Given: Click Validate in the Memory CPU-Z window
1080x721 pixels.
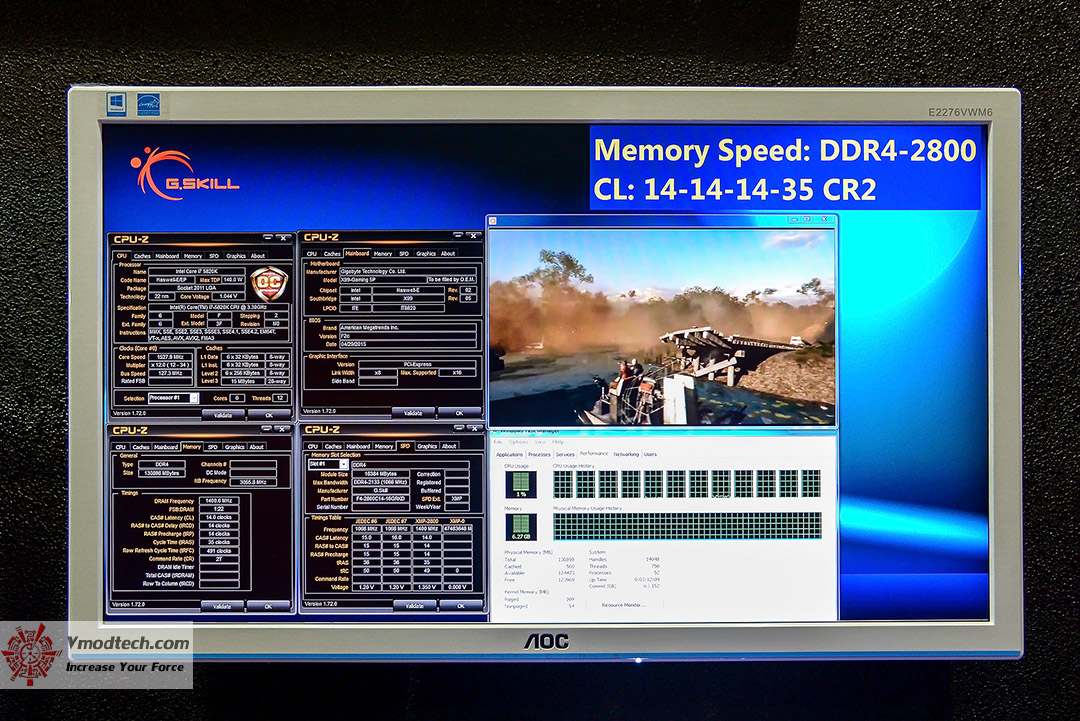Looking at the screenshot, I should [222, 607].
